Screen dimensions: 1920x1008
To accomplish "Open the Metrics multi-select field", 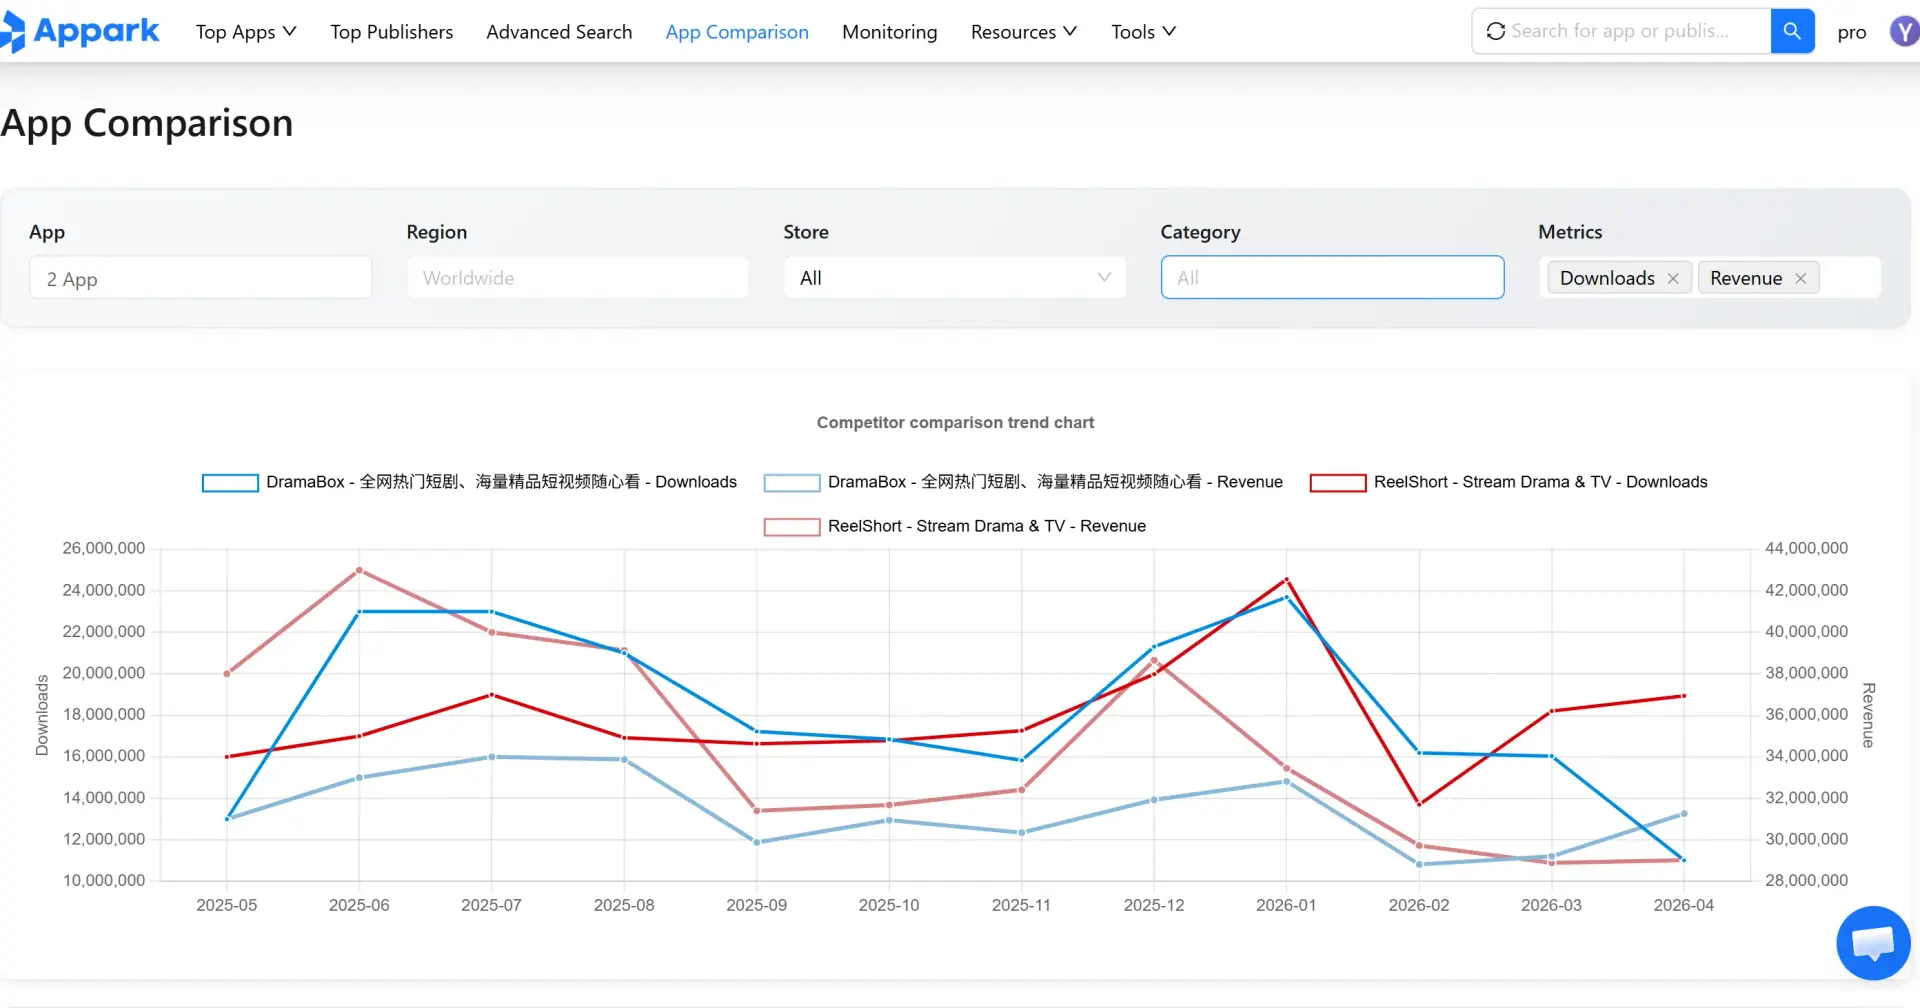I will pyautogui.click(x=1709, y=278).
